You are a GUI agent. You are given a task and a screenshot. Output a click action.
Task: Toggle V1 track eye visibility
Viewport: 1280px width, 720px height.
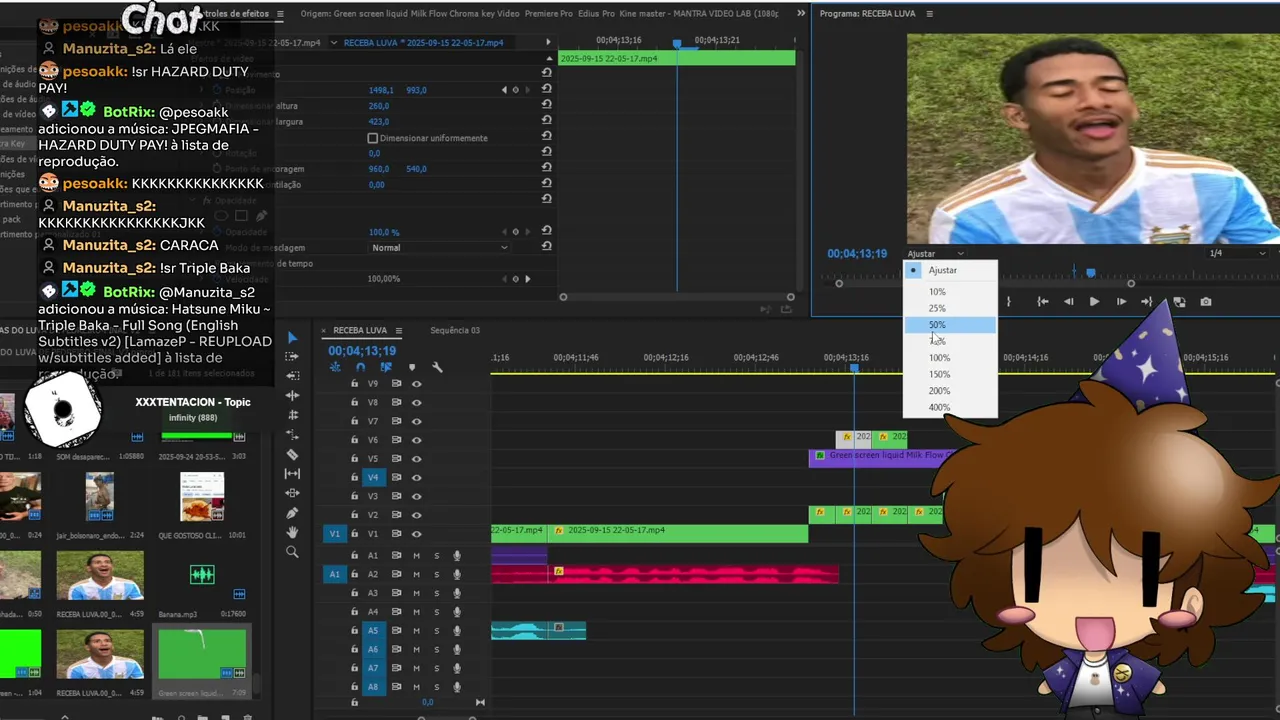coord(416,534)
